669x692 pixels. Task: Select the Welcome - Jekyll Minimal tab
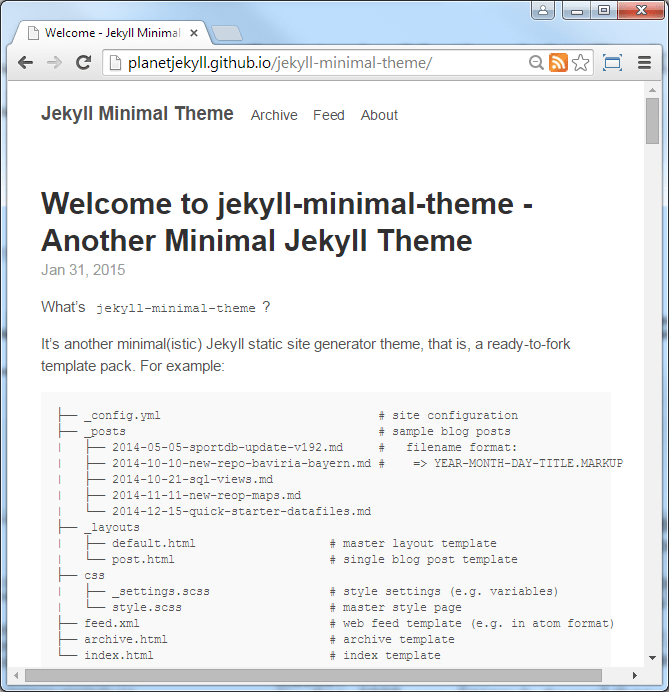tap(112, 33)
